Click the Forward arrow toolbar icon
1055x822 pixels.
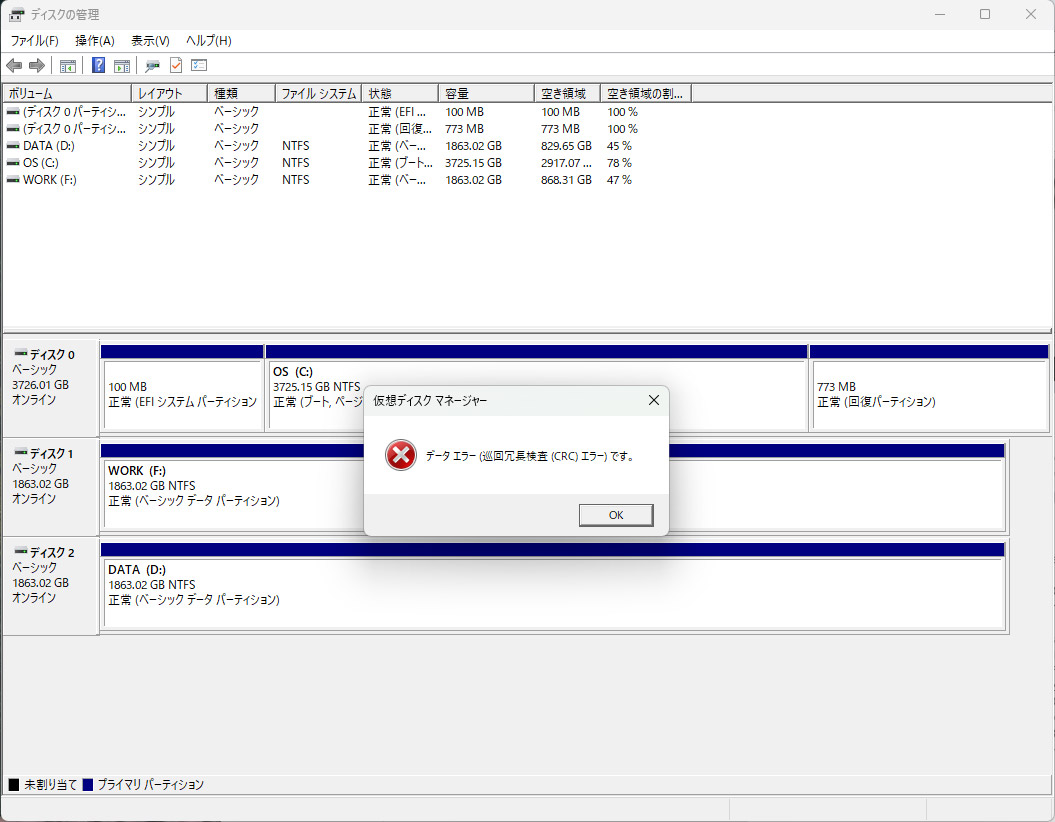click(x=37, y=65)
